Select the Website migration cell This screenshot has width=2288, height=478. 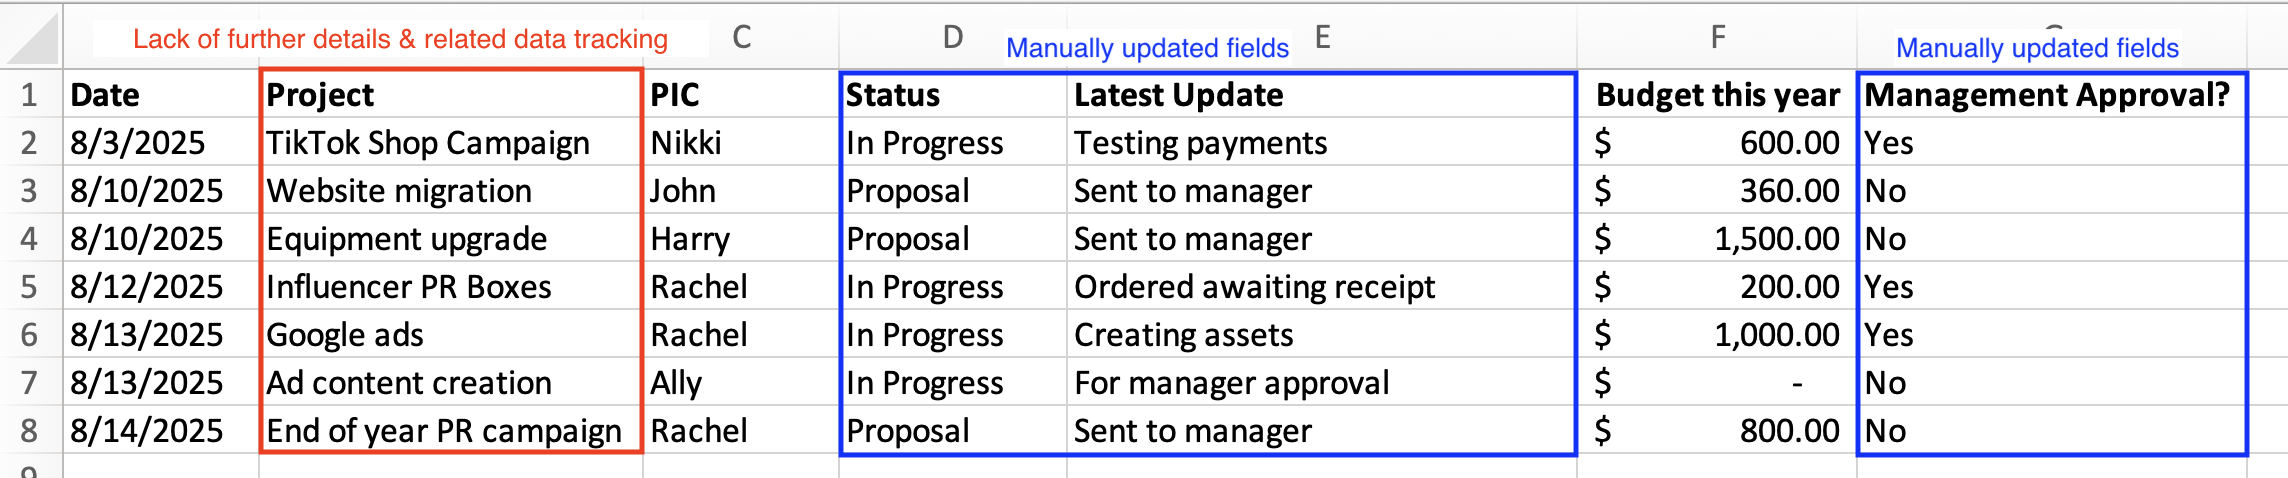451,191
